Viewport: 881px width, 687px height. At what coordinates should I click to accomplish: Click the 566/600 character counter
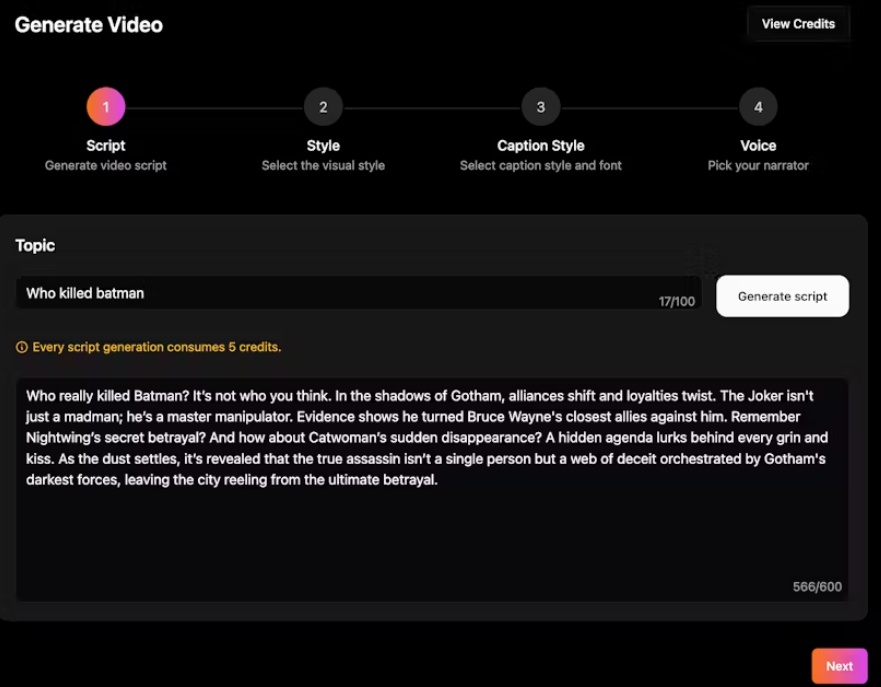817,587
